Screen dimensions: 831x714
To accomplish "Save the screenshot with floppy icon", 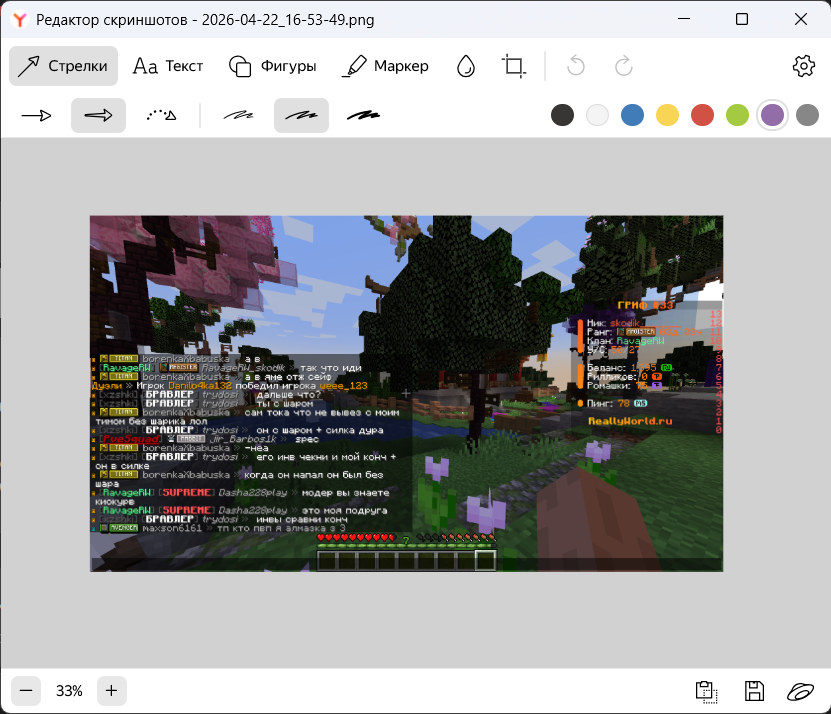I will coord(754,691).
